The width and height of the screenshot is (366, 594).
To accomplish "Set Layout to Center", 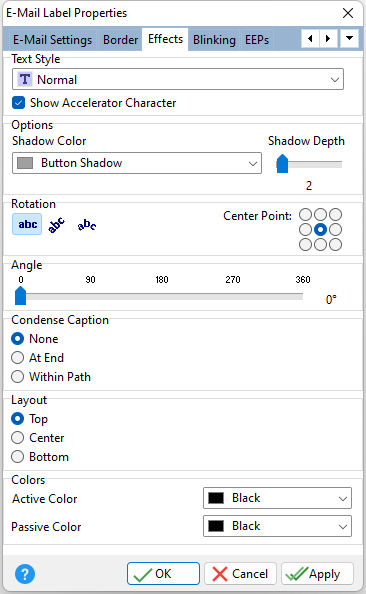I will point(17,438).
